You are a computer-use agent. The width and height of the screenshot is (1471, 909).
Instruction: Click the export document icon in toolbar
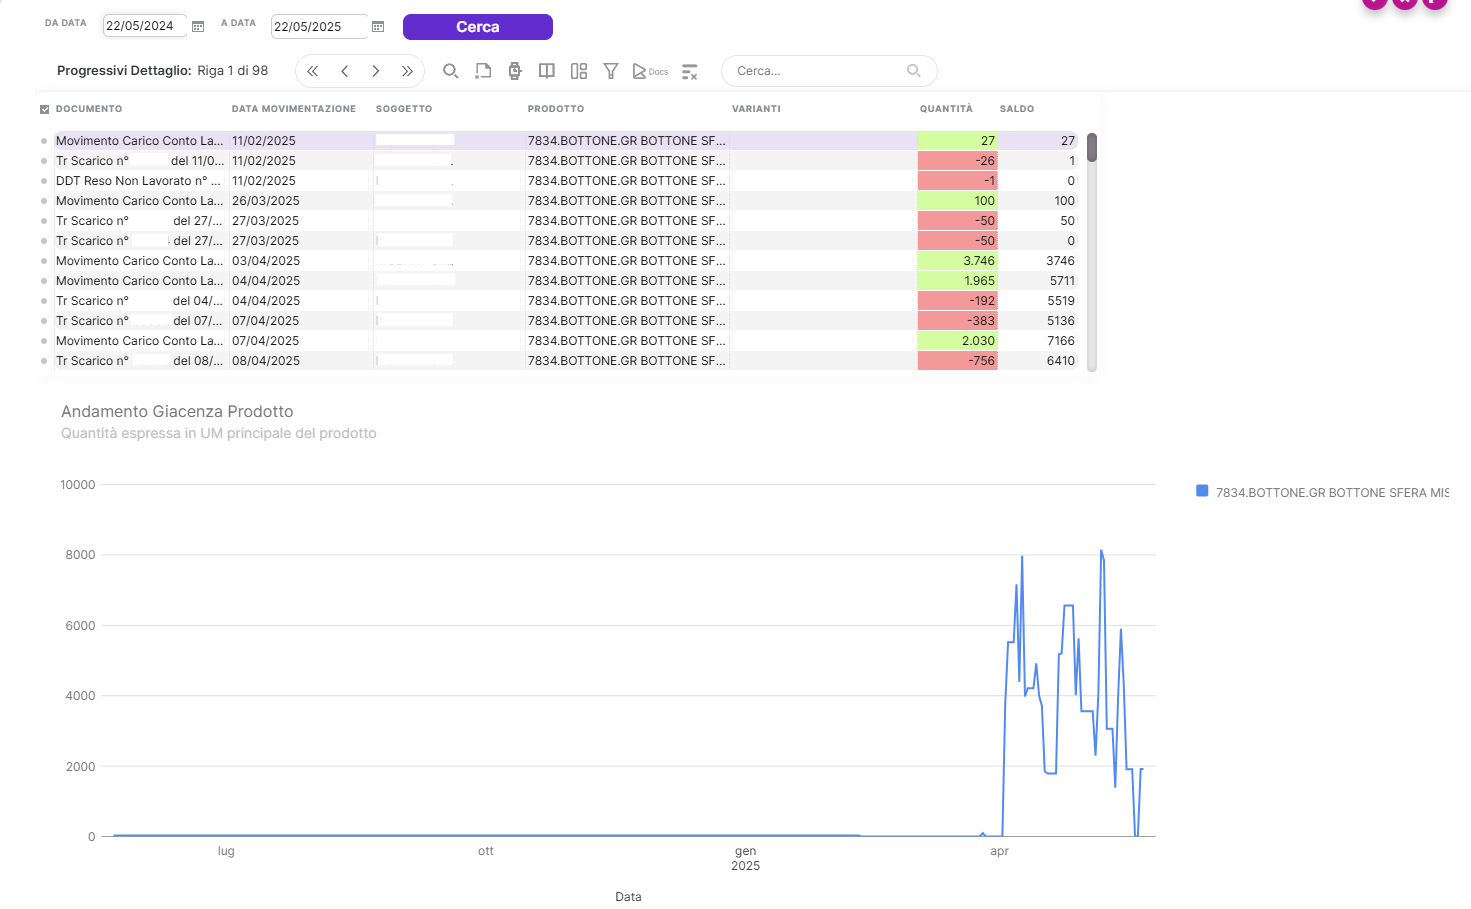tap(483, 71)
